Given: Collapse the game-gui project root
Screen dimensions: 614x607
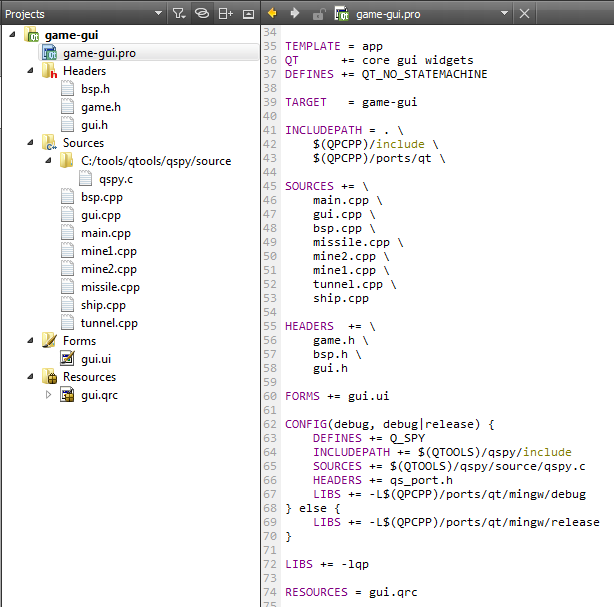Looking at the screenshot, I should (12, 35).
